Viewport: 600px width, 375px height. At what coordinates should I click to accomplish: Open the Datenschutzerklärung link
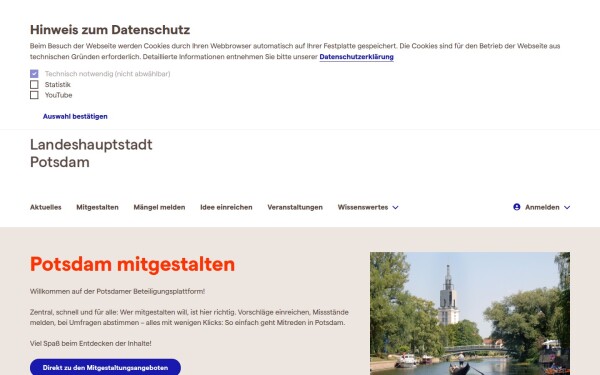pyautogui.click(x=356, y=57)
